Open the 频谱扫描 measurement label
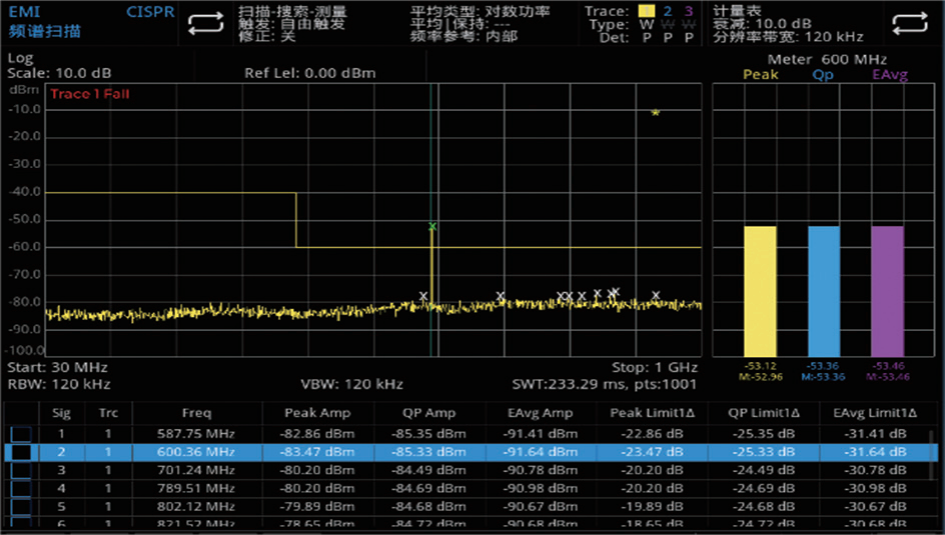 pos(45,31)
